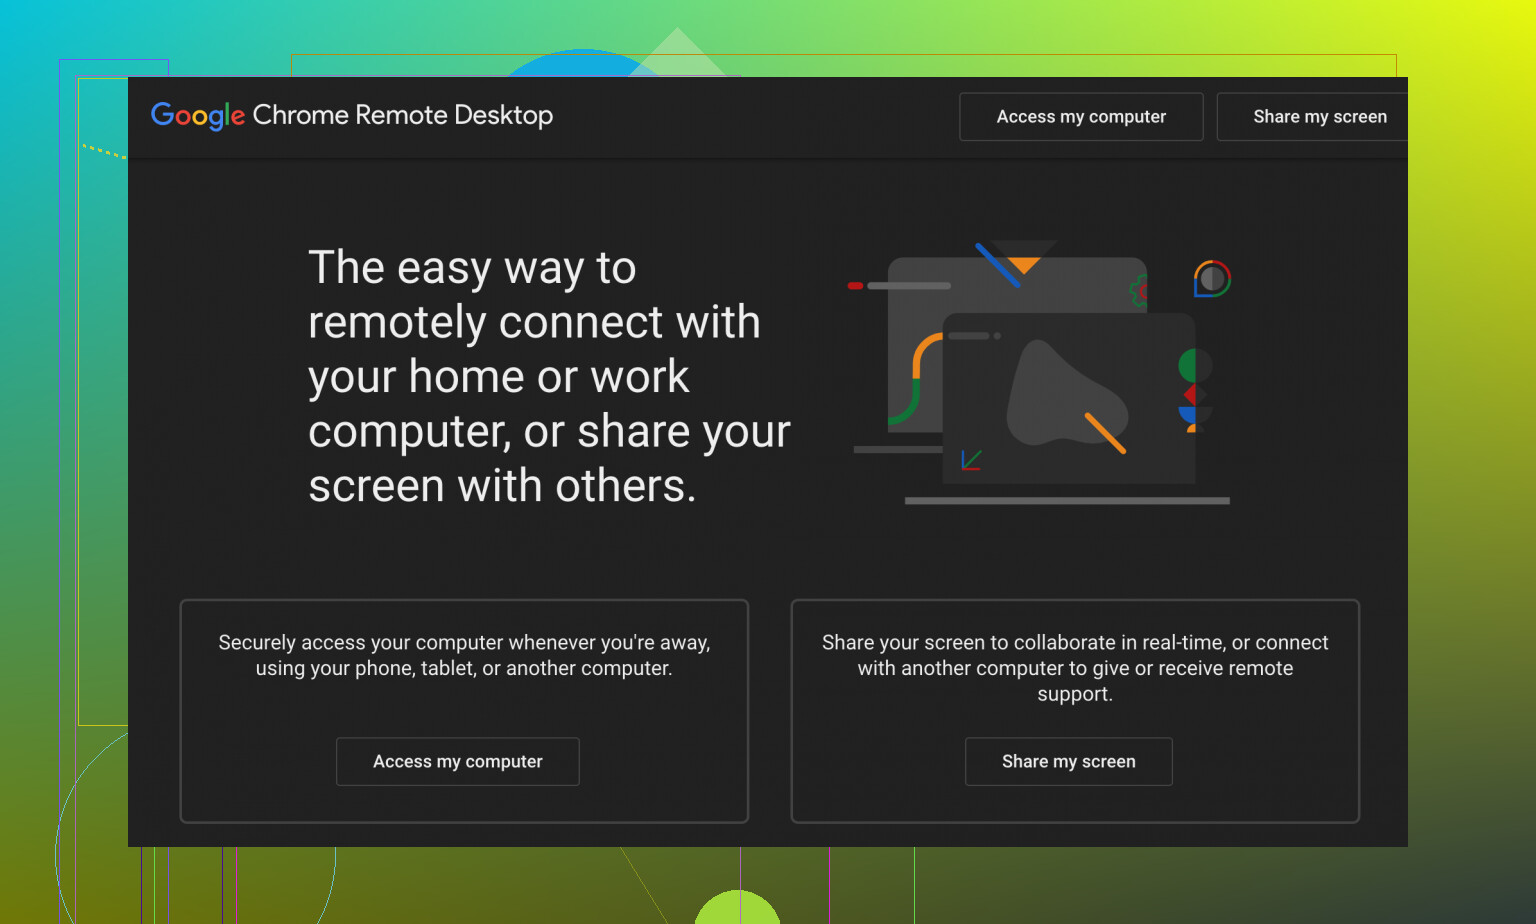1536x924 pixels.
Task: Click the Google logo in the header
Action: point(197,116)
